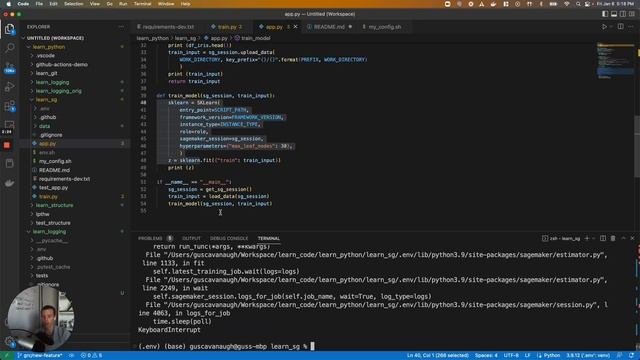This screenshot has height=360, width=640.
Task: Change file encoding UTF-8
Action: coord(511,356)
